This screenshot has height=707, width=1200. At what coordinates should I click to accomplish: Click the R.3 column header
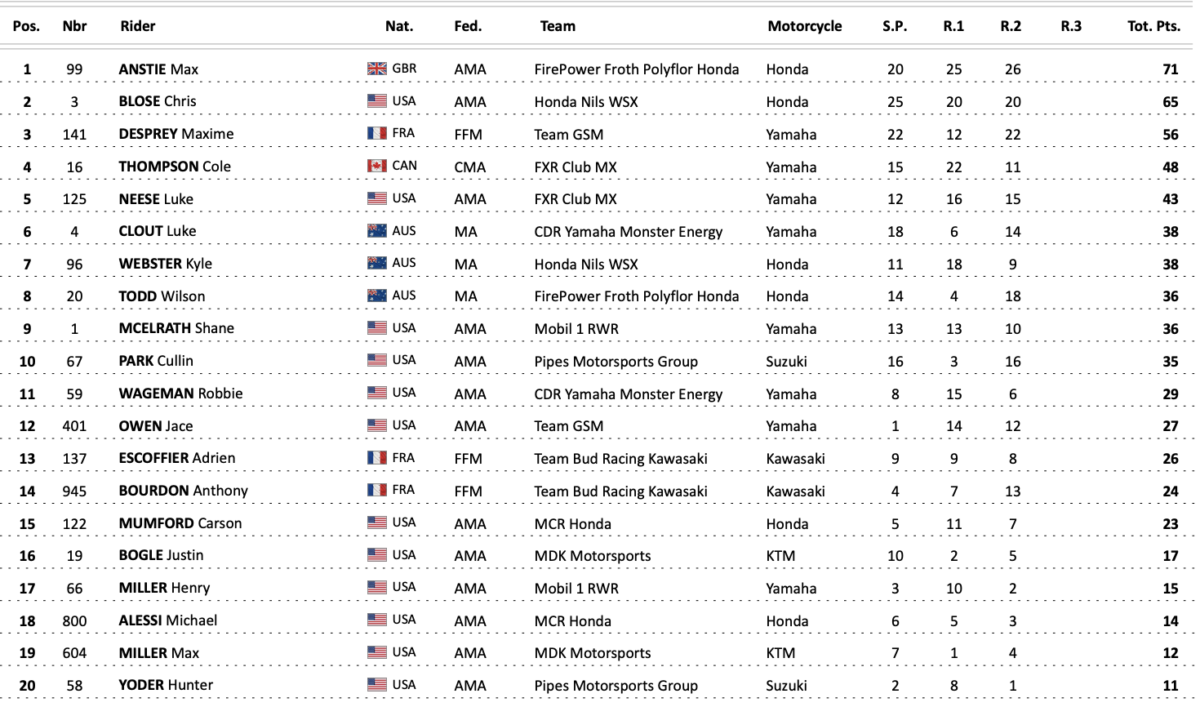pos(1071,27)
